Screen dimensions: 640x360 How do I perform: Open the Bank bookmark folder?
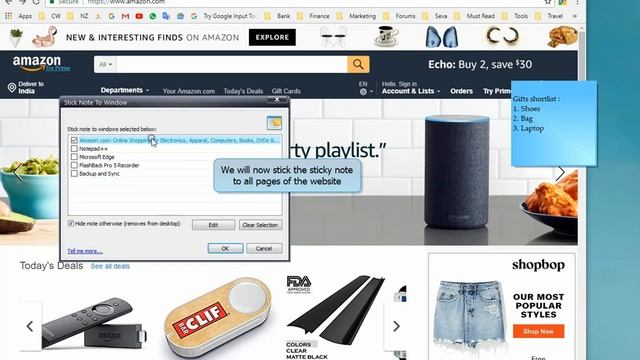[x=278, y=16]
